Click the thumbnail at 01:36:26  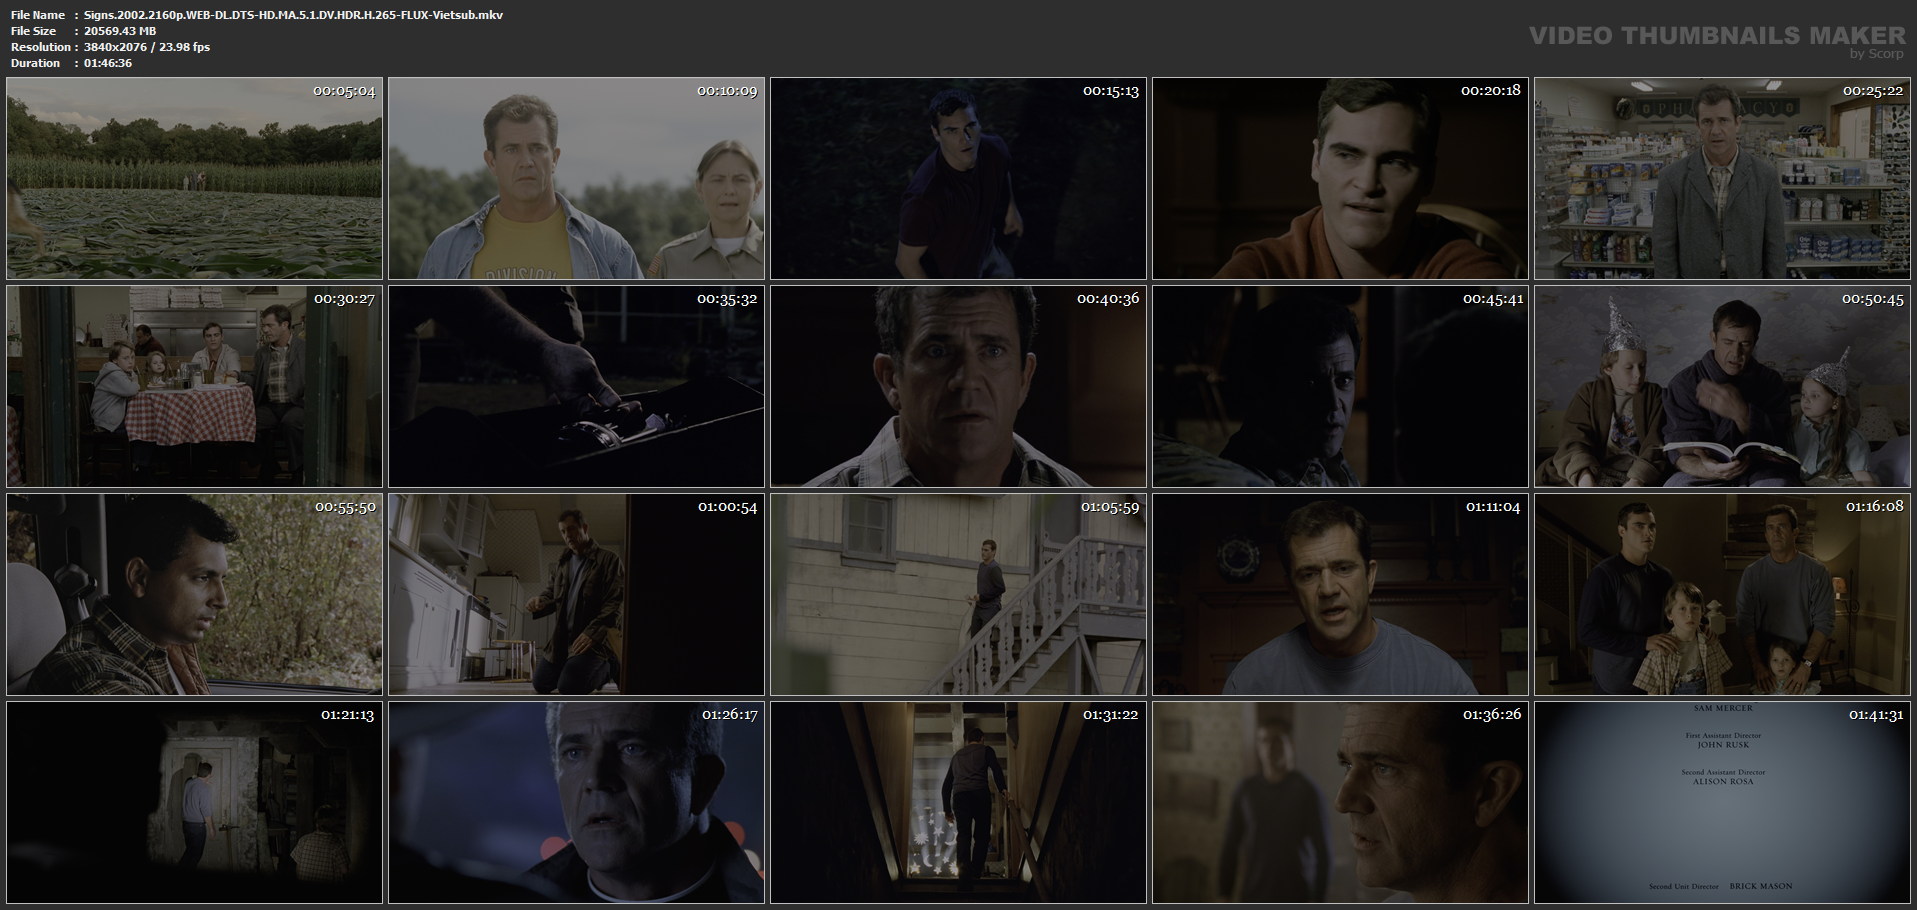click(x=1340, y=802)
